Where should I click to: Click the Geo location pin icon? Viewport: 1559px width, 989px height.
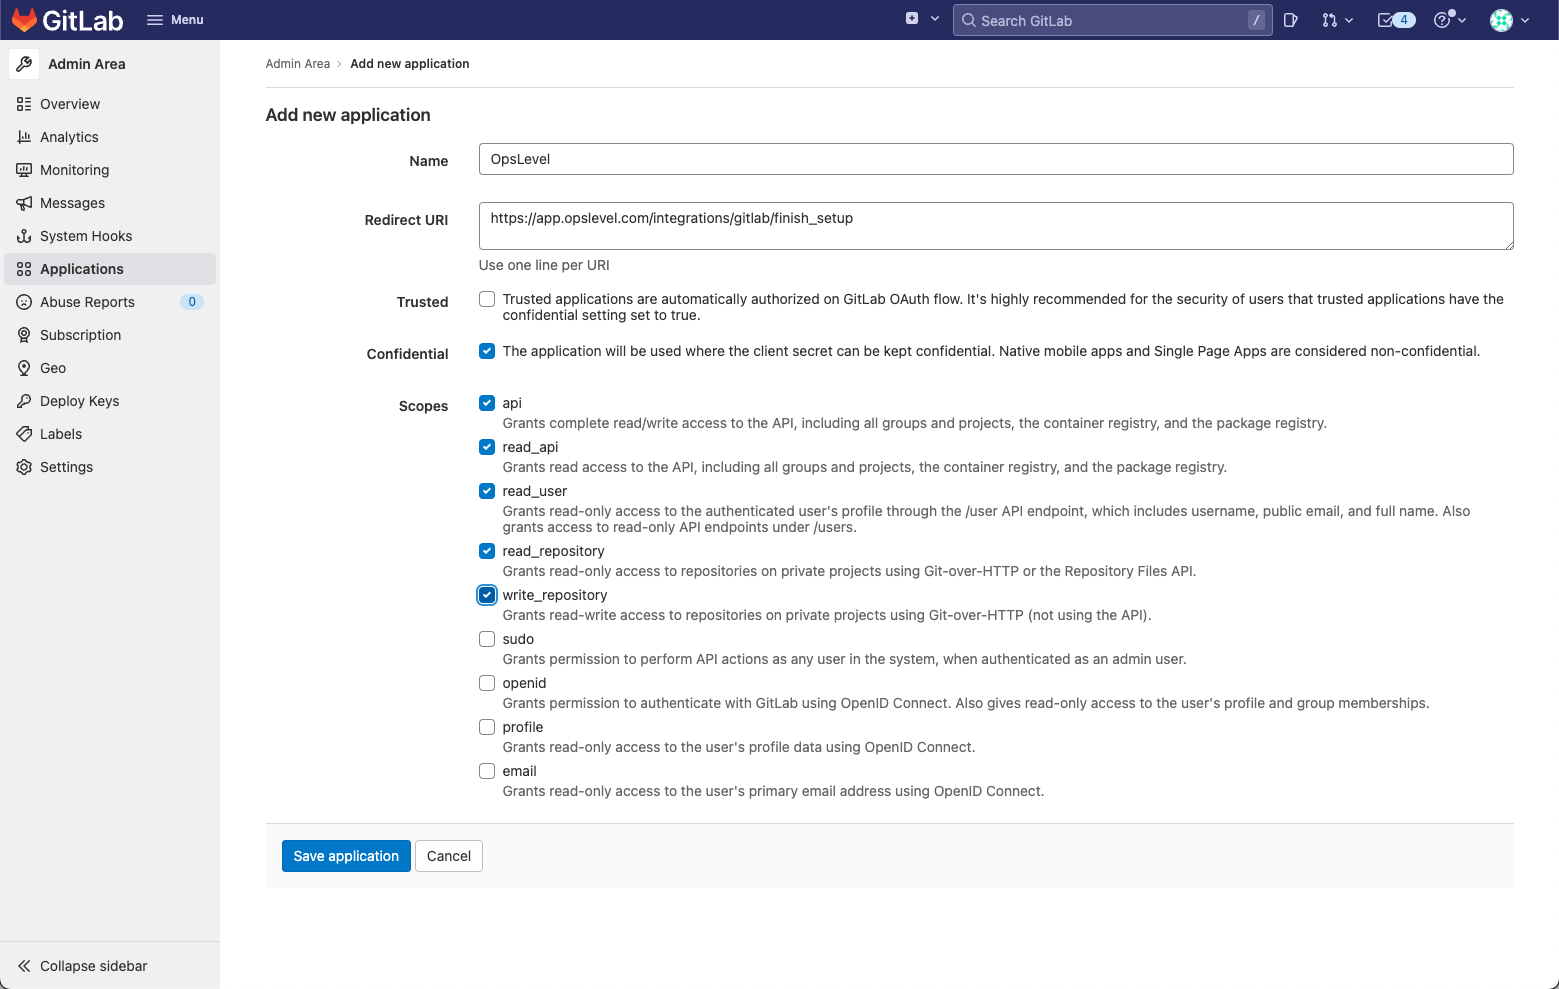(24, 368)
